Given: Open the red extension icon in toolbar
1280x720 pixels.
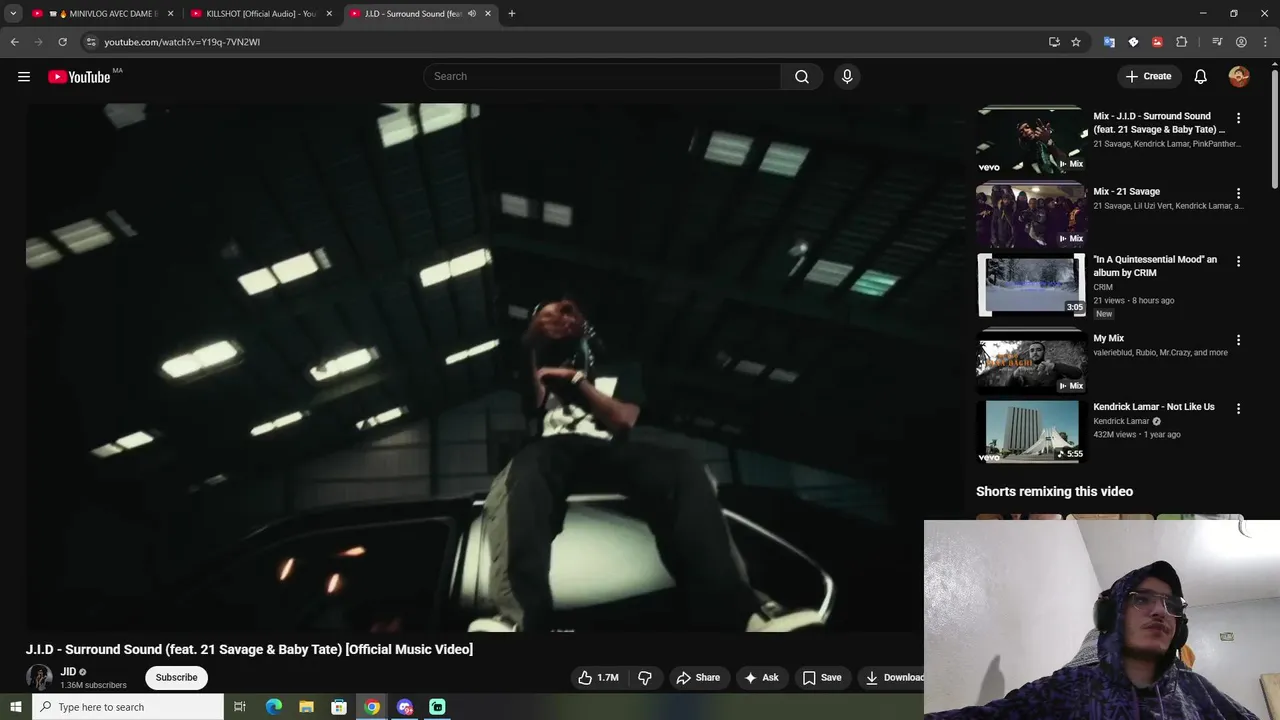Looking at the screenshot, I should [1157, 42].
